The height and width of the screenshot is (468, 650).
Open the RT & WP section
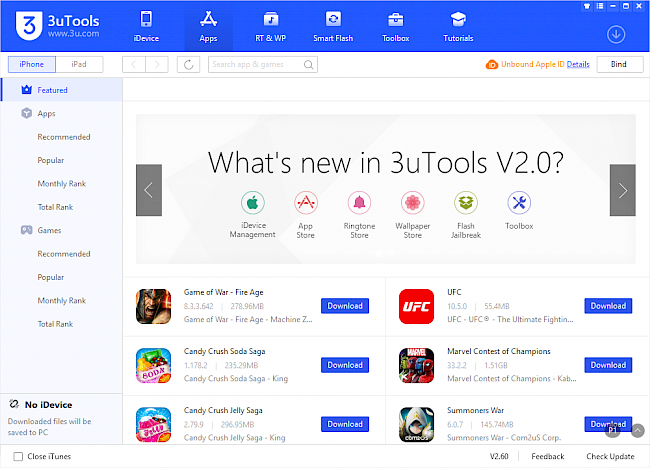[x=270, y=27]
